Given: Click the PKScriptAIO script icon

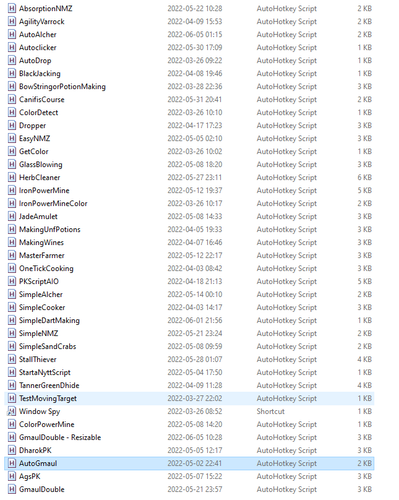Looking at the screenshot, I should point(12,281).
